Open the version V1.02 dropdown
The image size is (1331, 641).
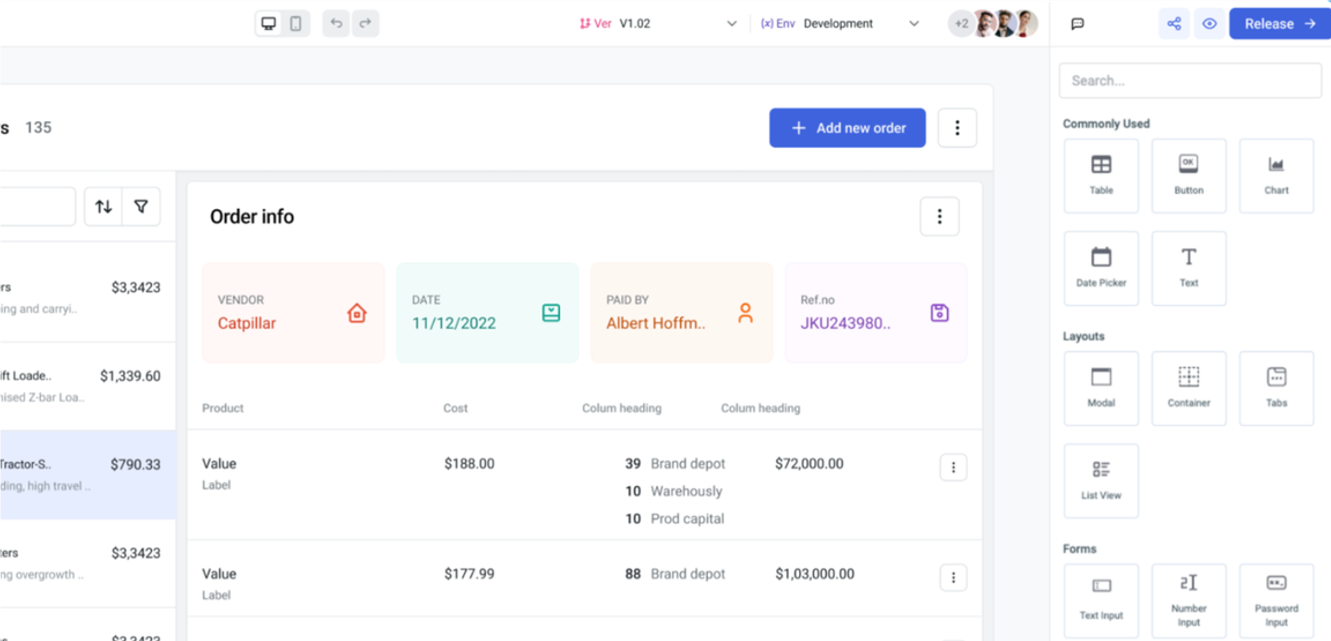(658, 24)
